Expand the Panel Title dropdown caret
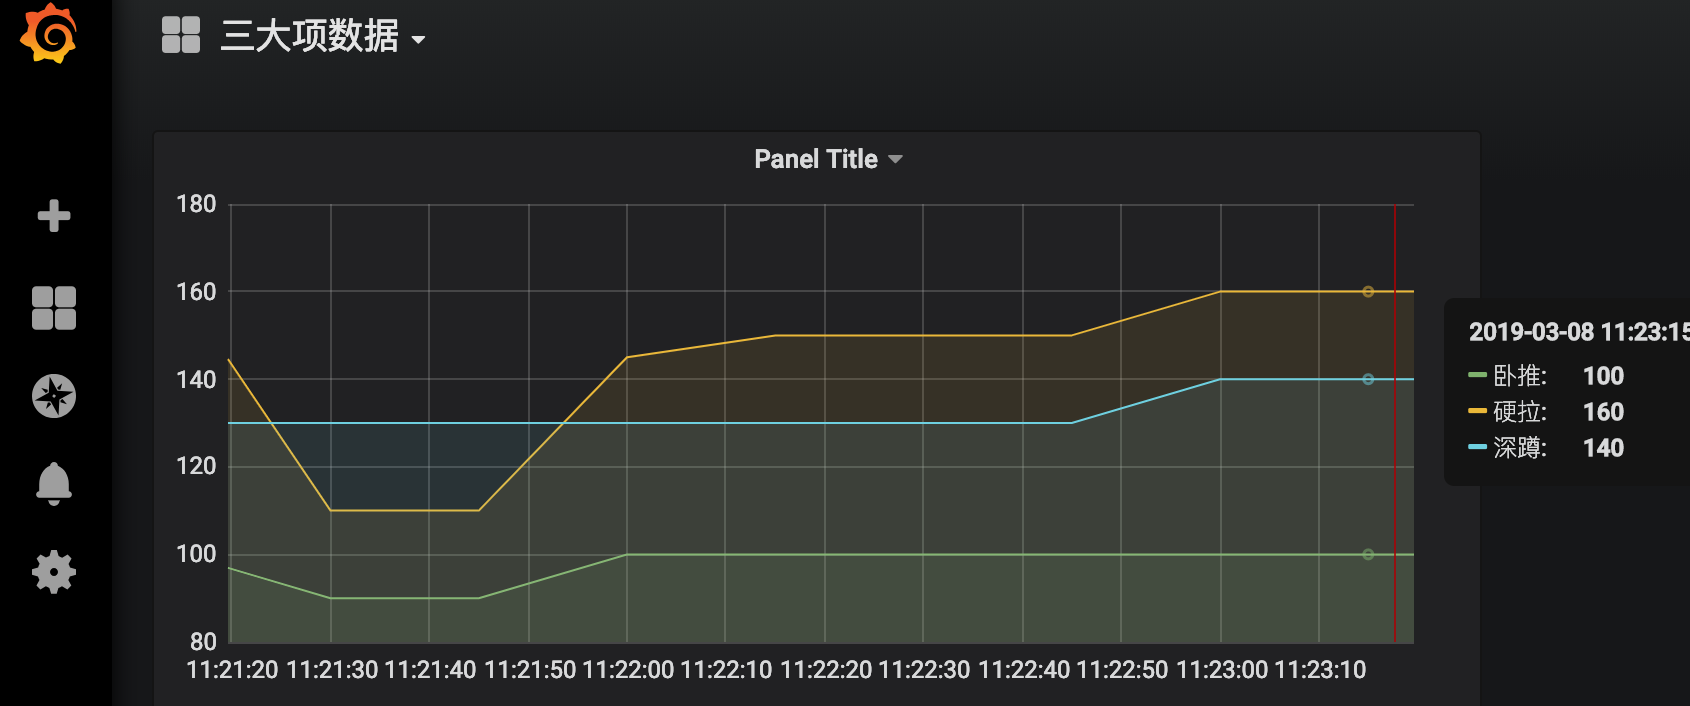Image resolution: width=1690 pixels, height=706 pixels. (895, 160)
